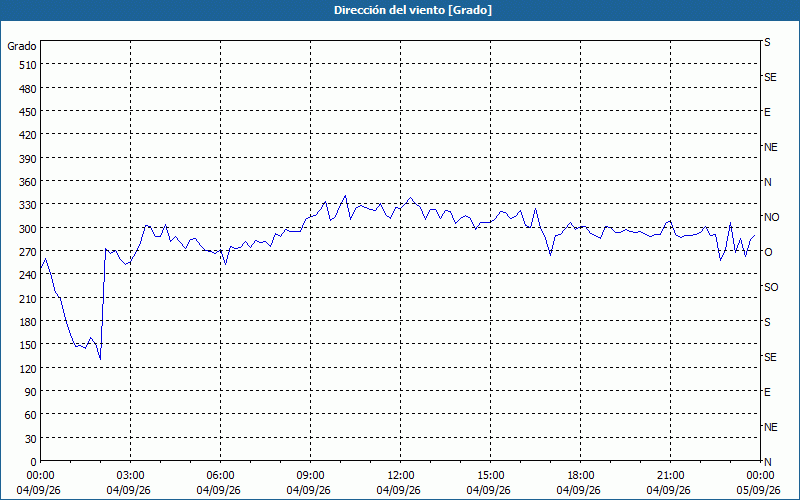
Task: Click the chart title 'Dirección del viento [Grado]'
Action: [413, 10]
